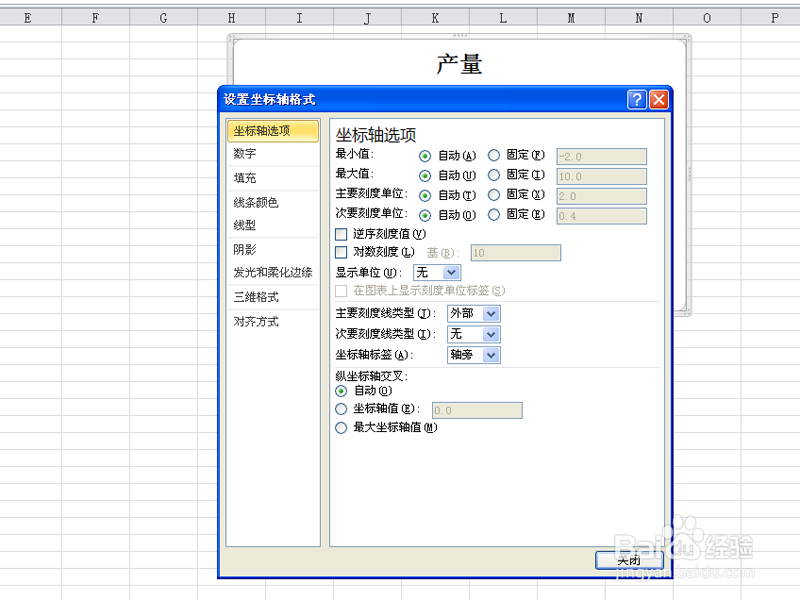
Task: Open the 次要刻度线类型 dropdown
Action: coord(473,334)
